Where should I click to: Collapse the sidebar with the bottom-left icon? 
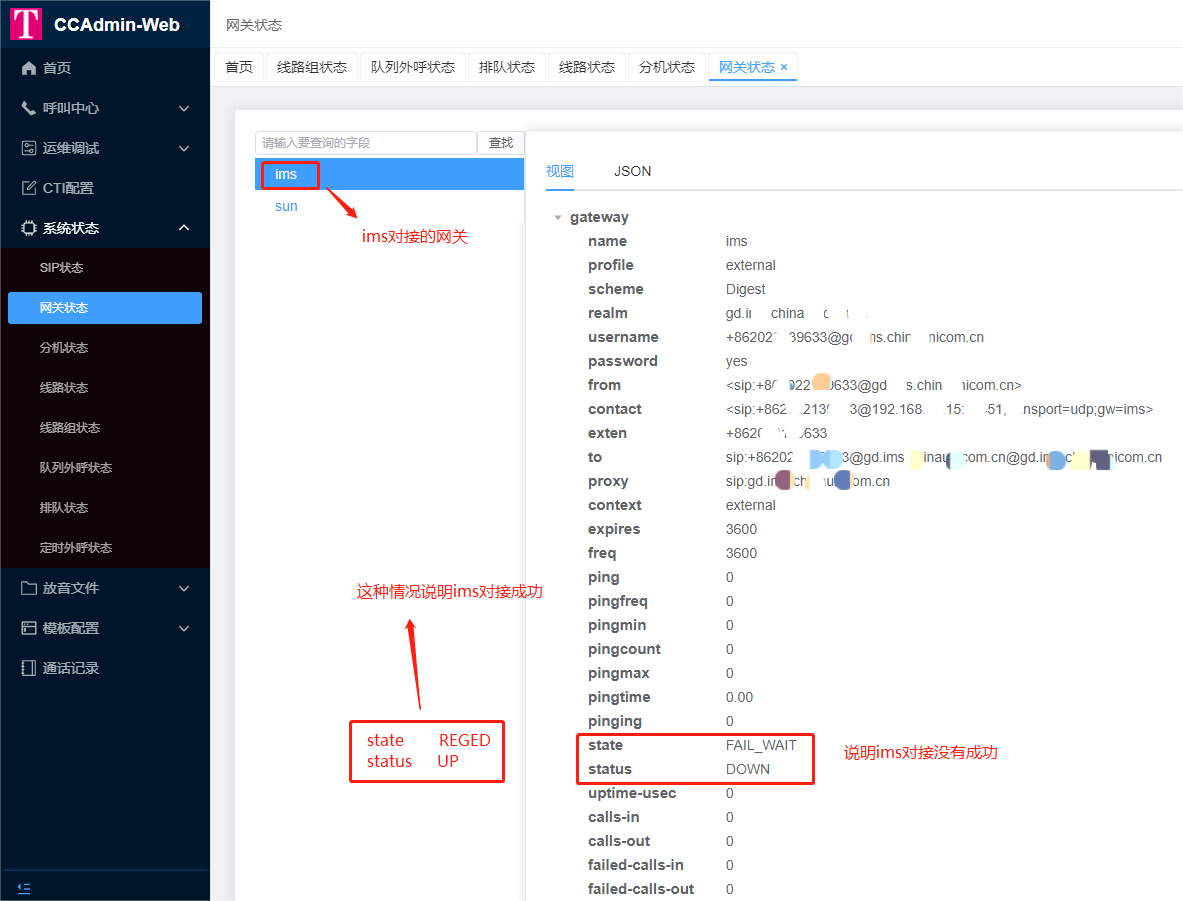tap(25, 887)
